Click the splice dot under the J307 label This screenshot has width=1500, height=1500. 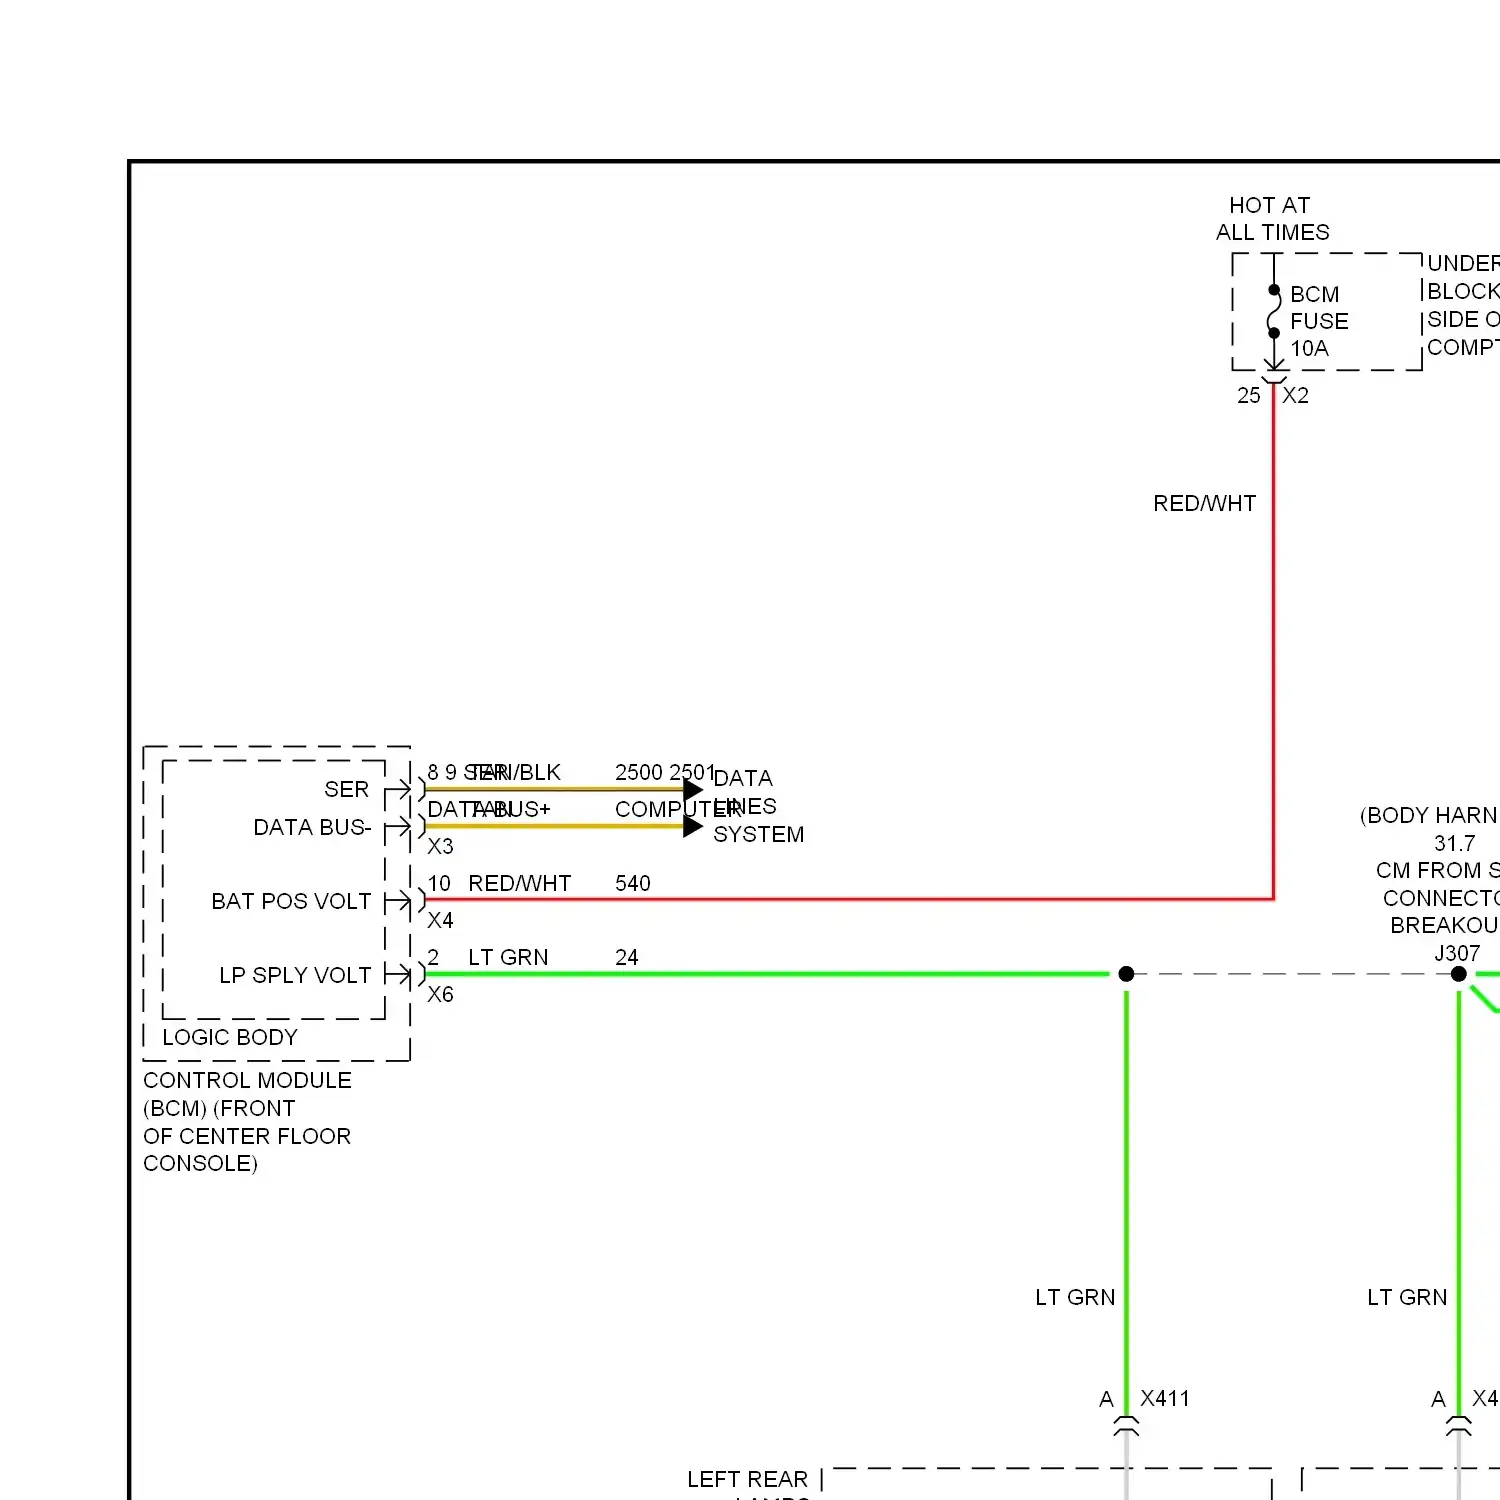(x=1459, y=974)
